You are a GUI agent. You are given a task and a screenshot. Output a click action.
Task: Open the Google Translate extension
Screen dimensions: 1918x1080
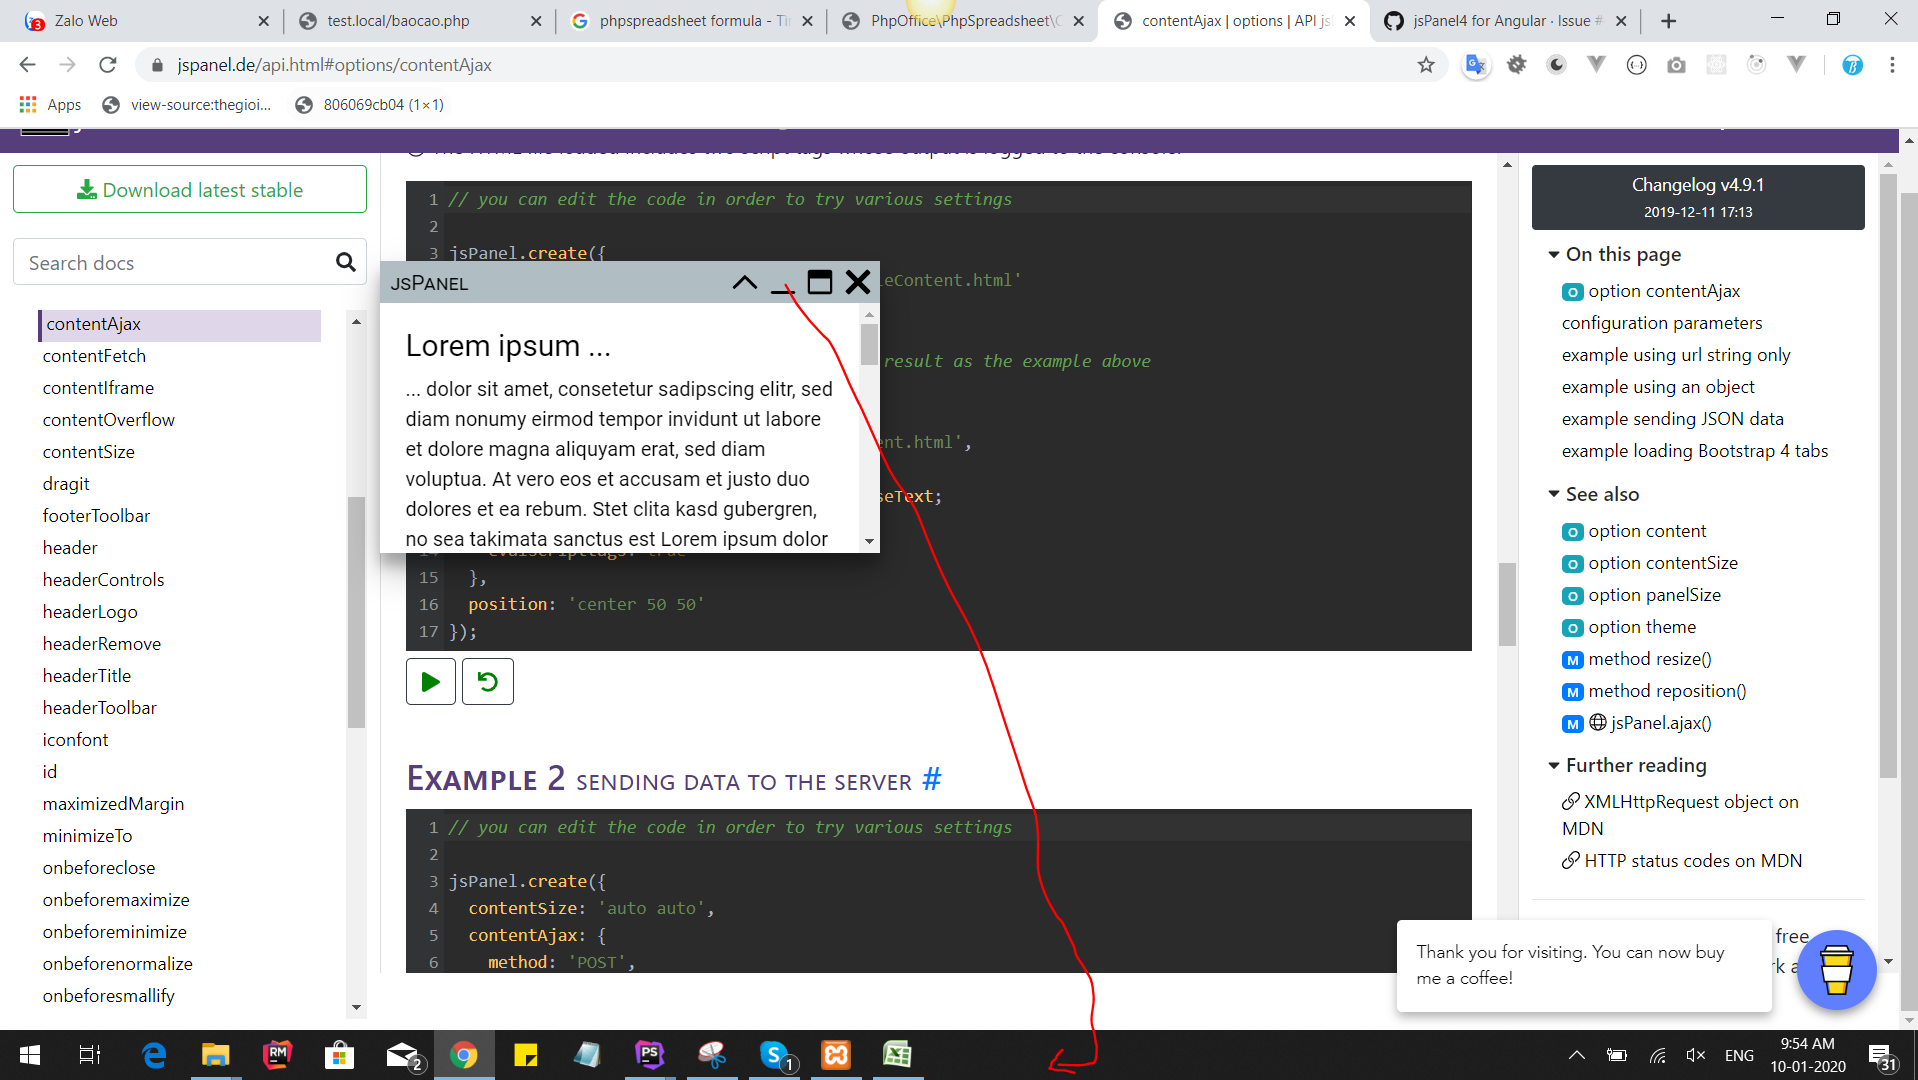pyautogui.click(x=1476, y=64)
